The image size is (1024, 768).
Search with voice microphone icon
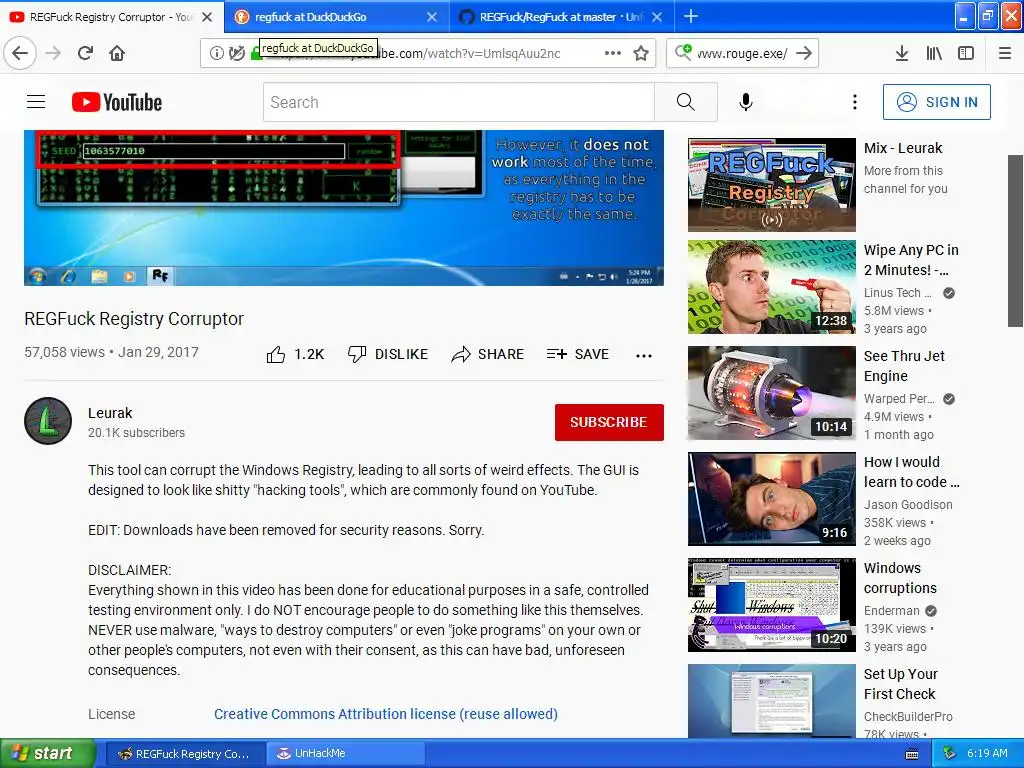[x=746, y=102]
